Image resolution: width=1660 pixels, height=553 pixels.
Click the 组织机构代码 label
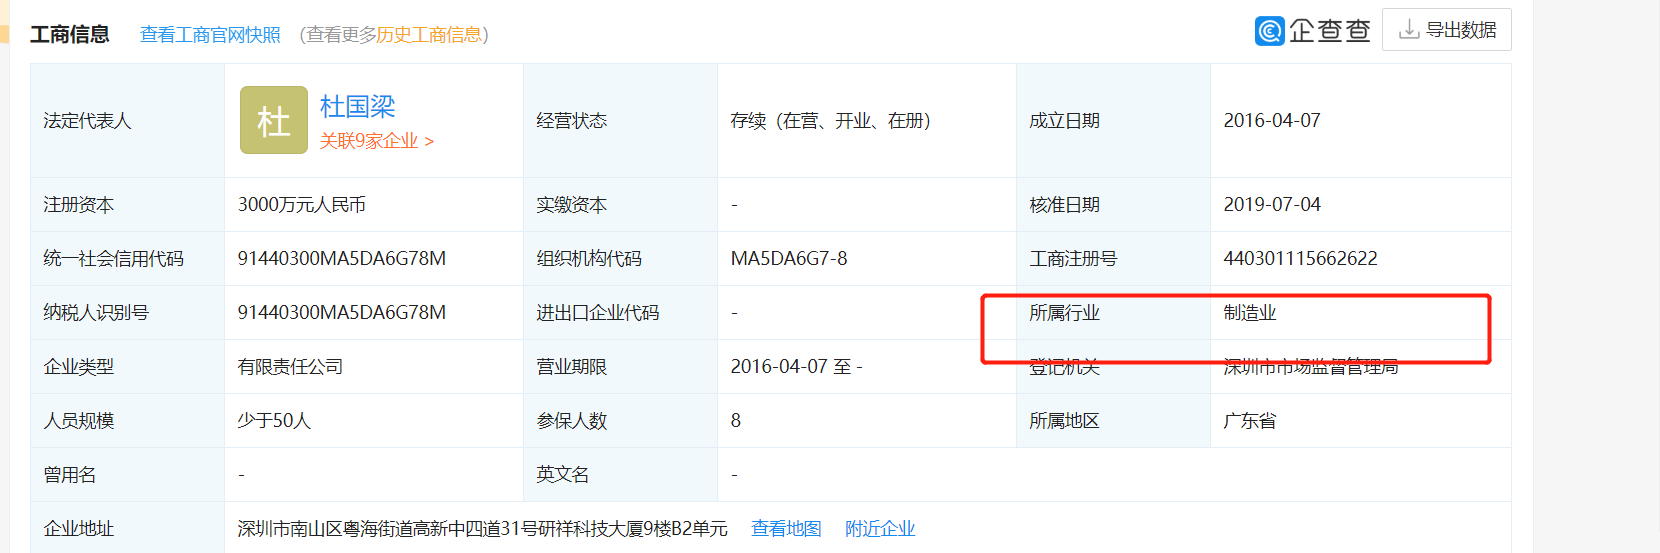(589, 258)
